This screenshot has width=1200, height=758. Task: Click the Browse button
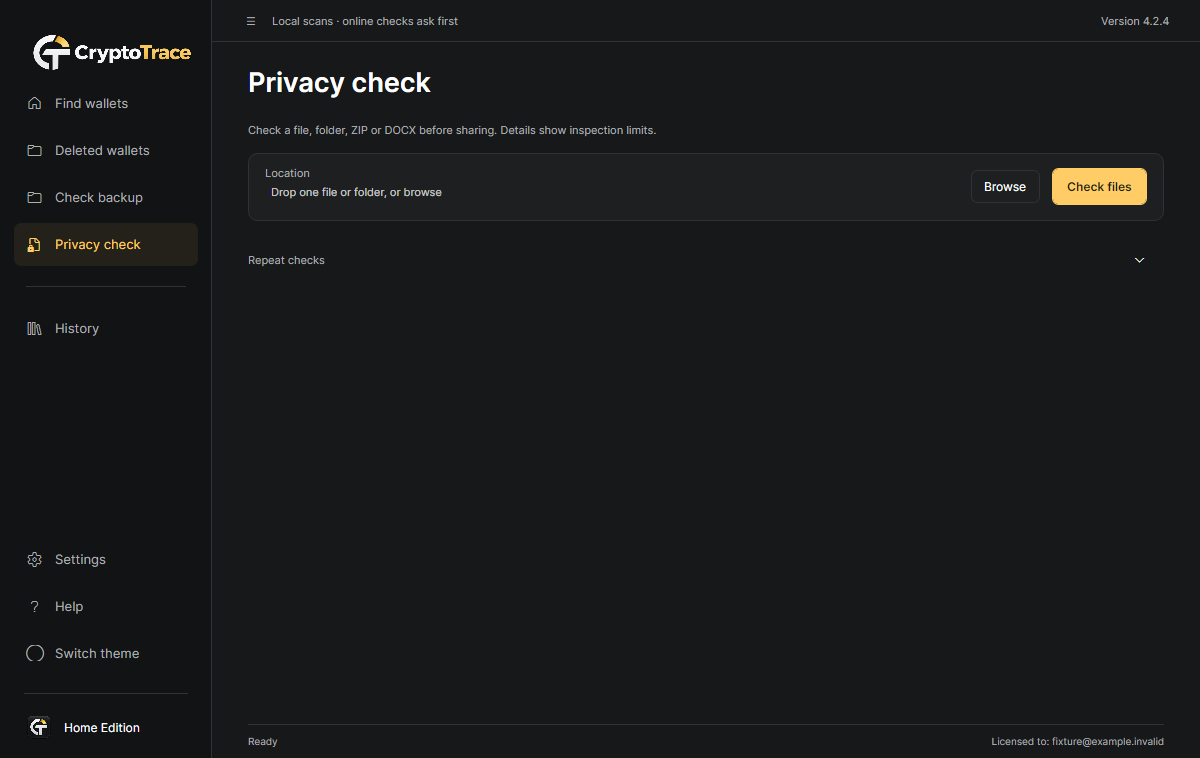1005,187
